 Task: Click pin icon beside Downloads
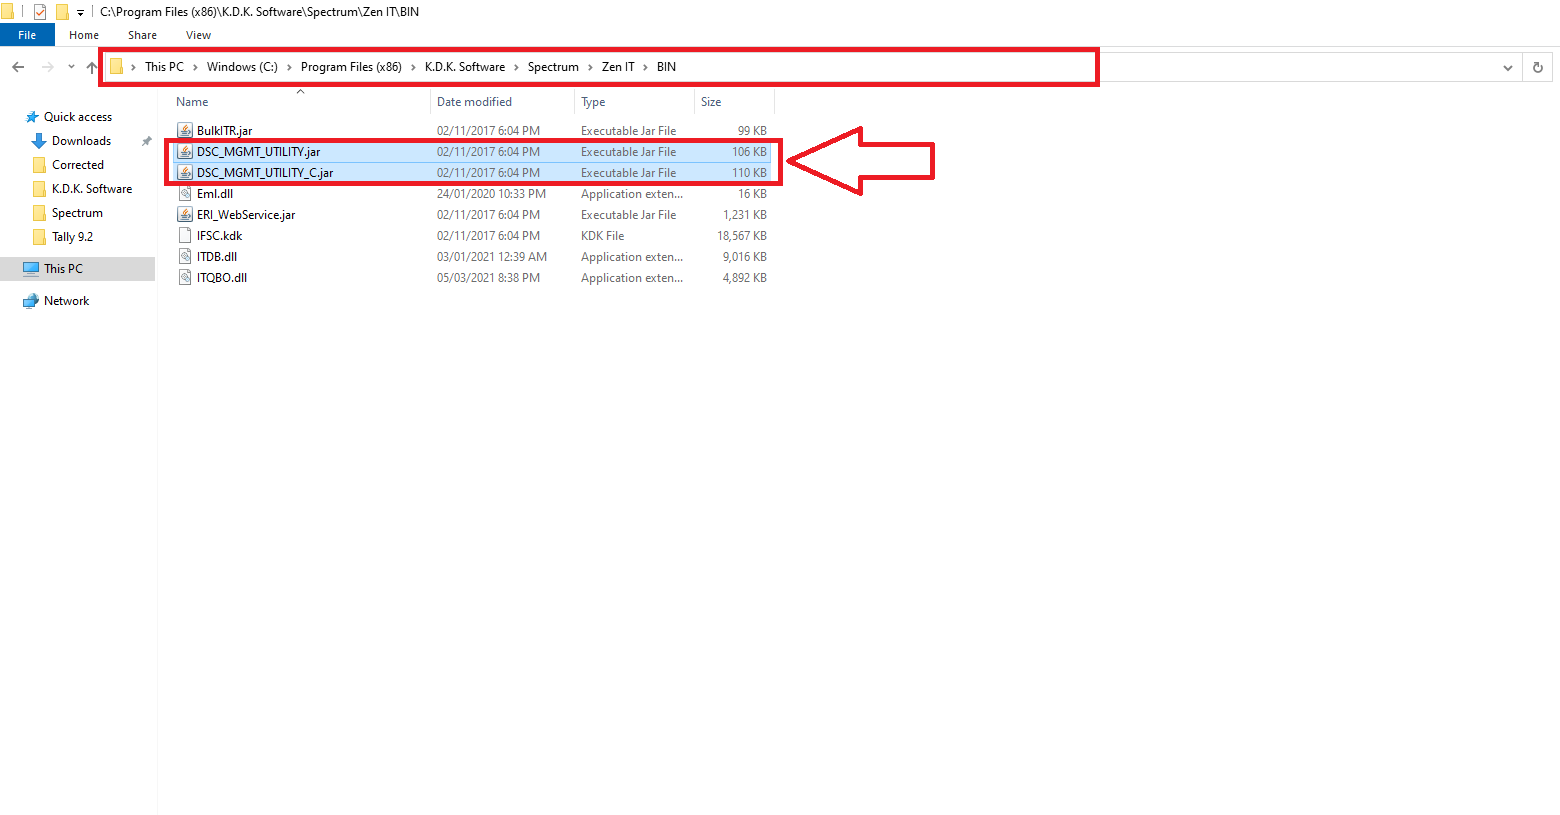tap(147, 141)
